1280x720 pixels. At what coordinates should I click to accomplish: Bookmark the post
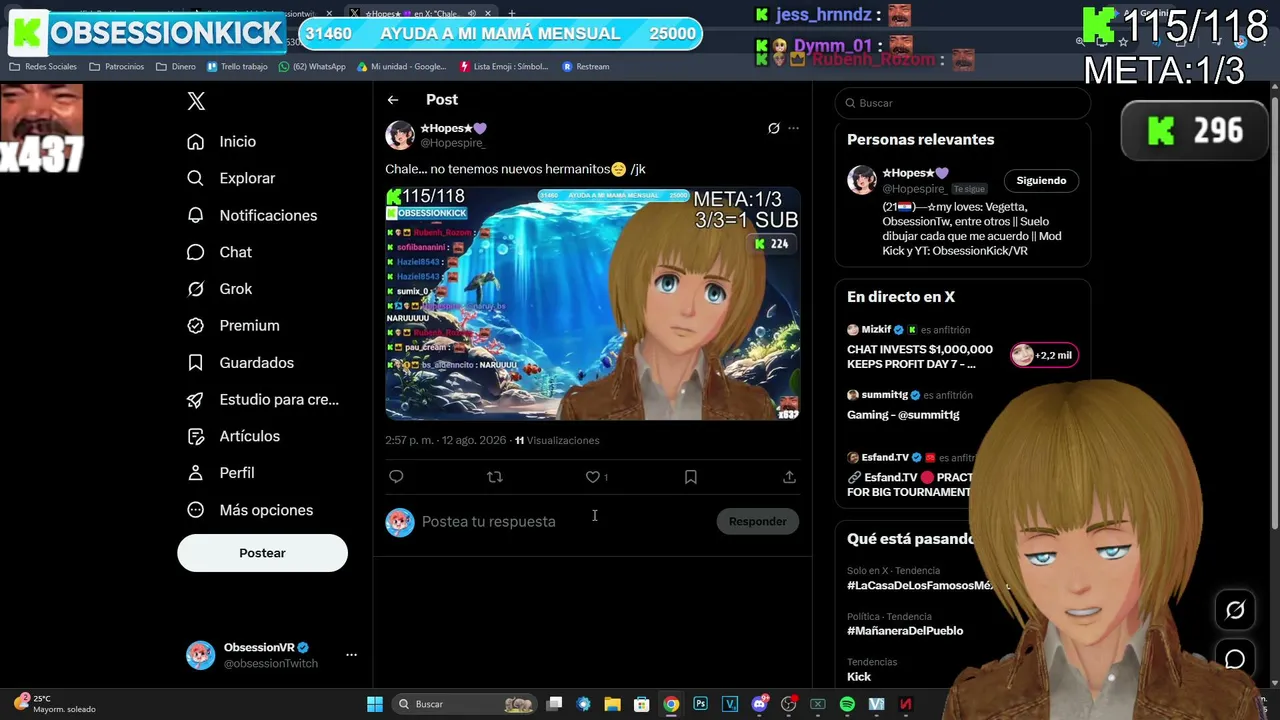691,477
